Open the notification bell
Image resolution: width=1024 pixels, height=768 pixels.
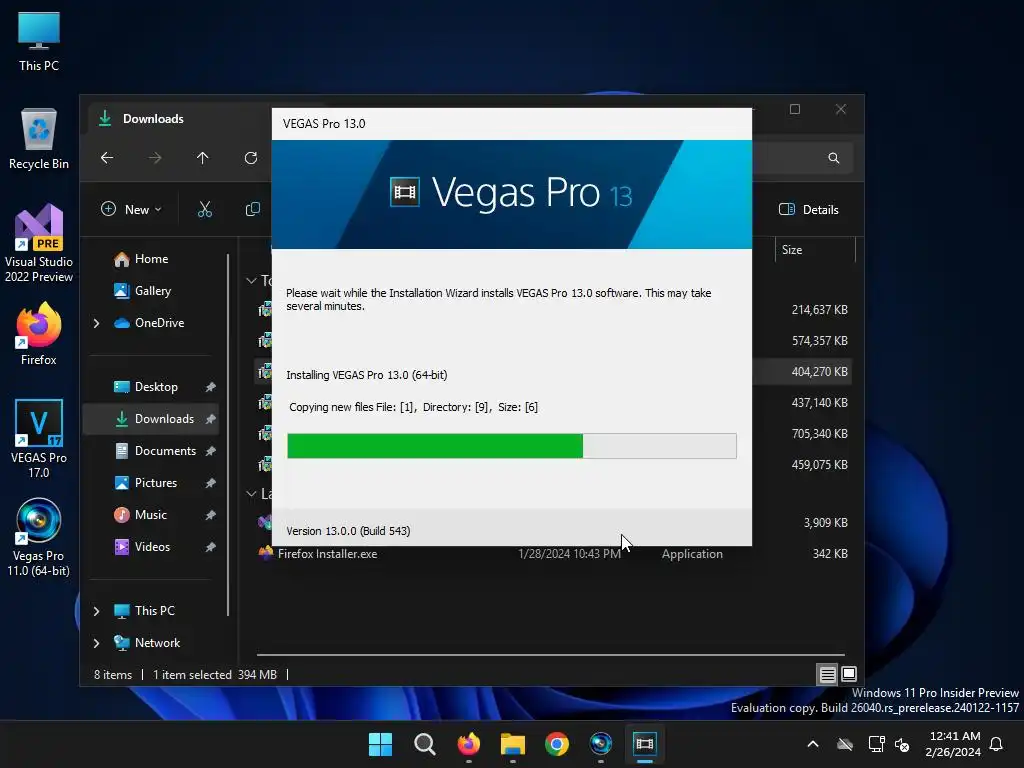[x=997, y=744]
